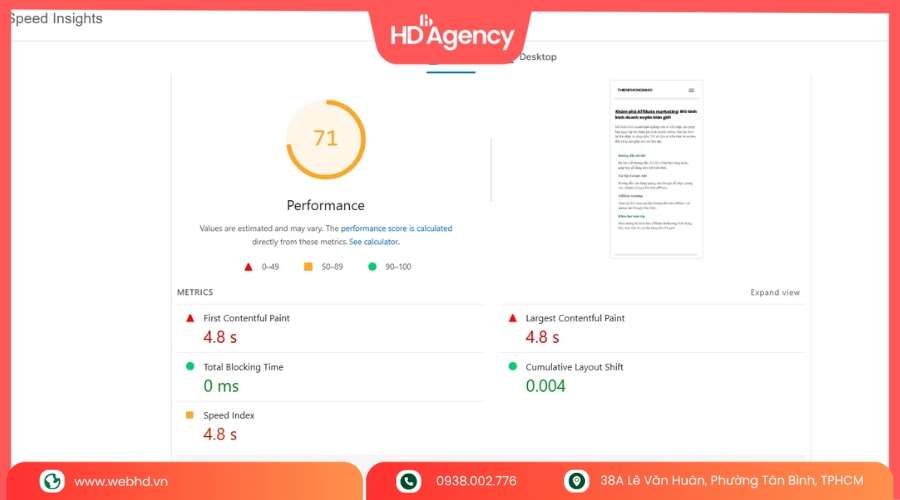
Task: Click the www.webhd.vn website text
Action: pyautogui.click(x=121, y=482)
